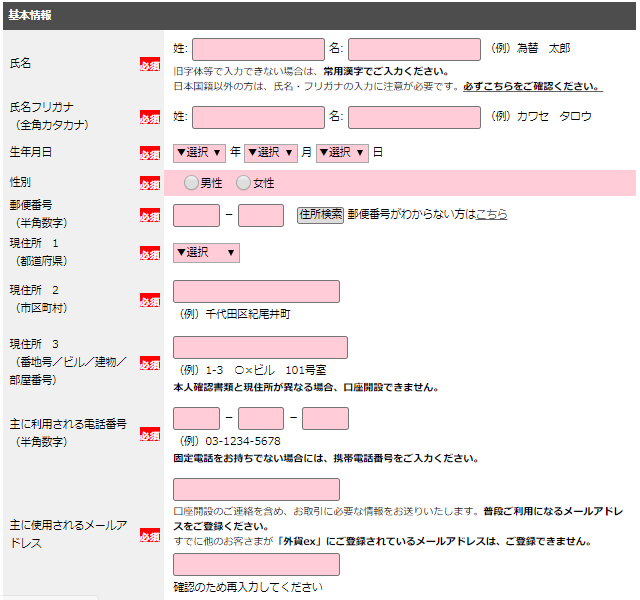The width and height of the screenshot is (640, 600).
Task: Click the first メールアドレス input field
Action: click(x=256, y=489)
